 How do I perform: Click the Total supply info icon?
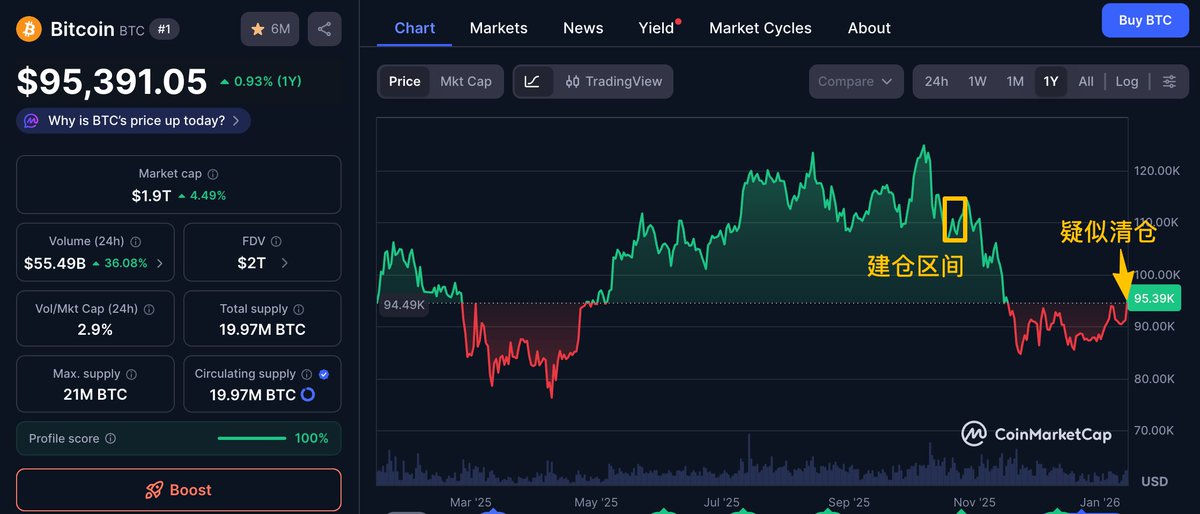pos(298,309)
